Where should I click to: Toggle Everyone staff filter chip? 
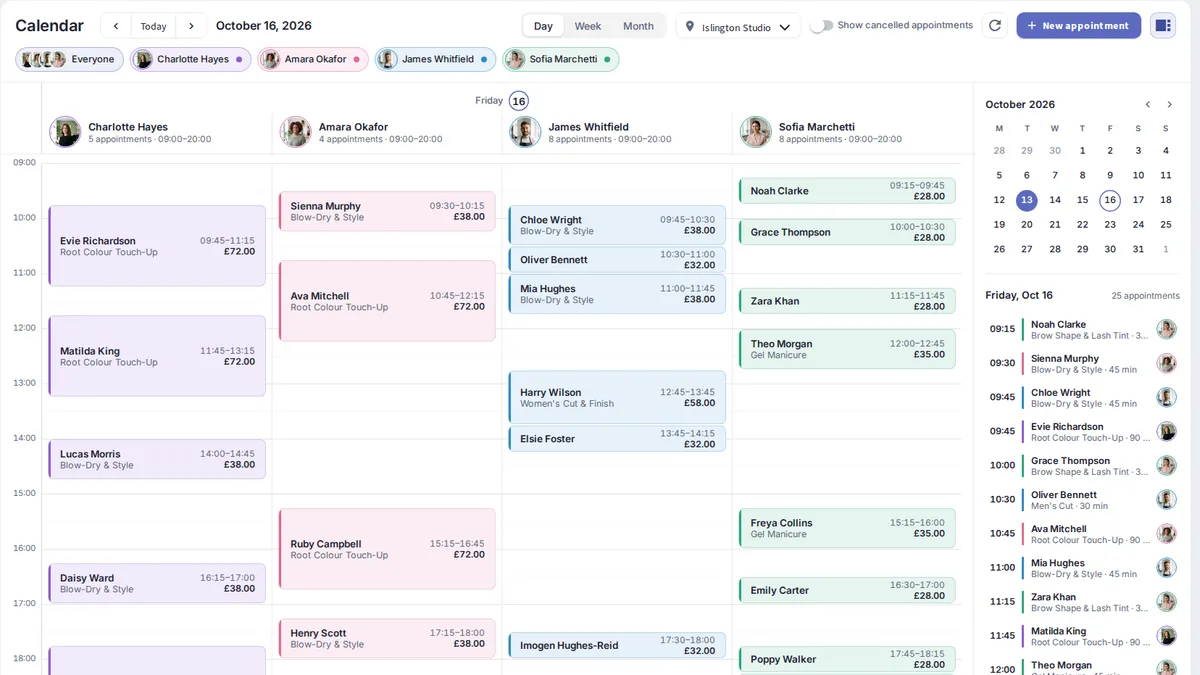pyautogui.click(x=69, y=59)
